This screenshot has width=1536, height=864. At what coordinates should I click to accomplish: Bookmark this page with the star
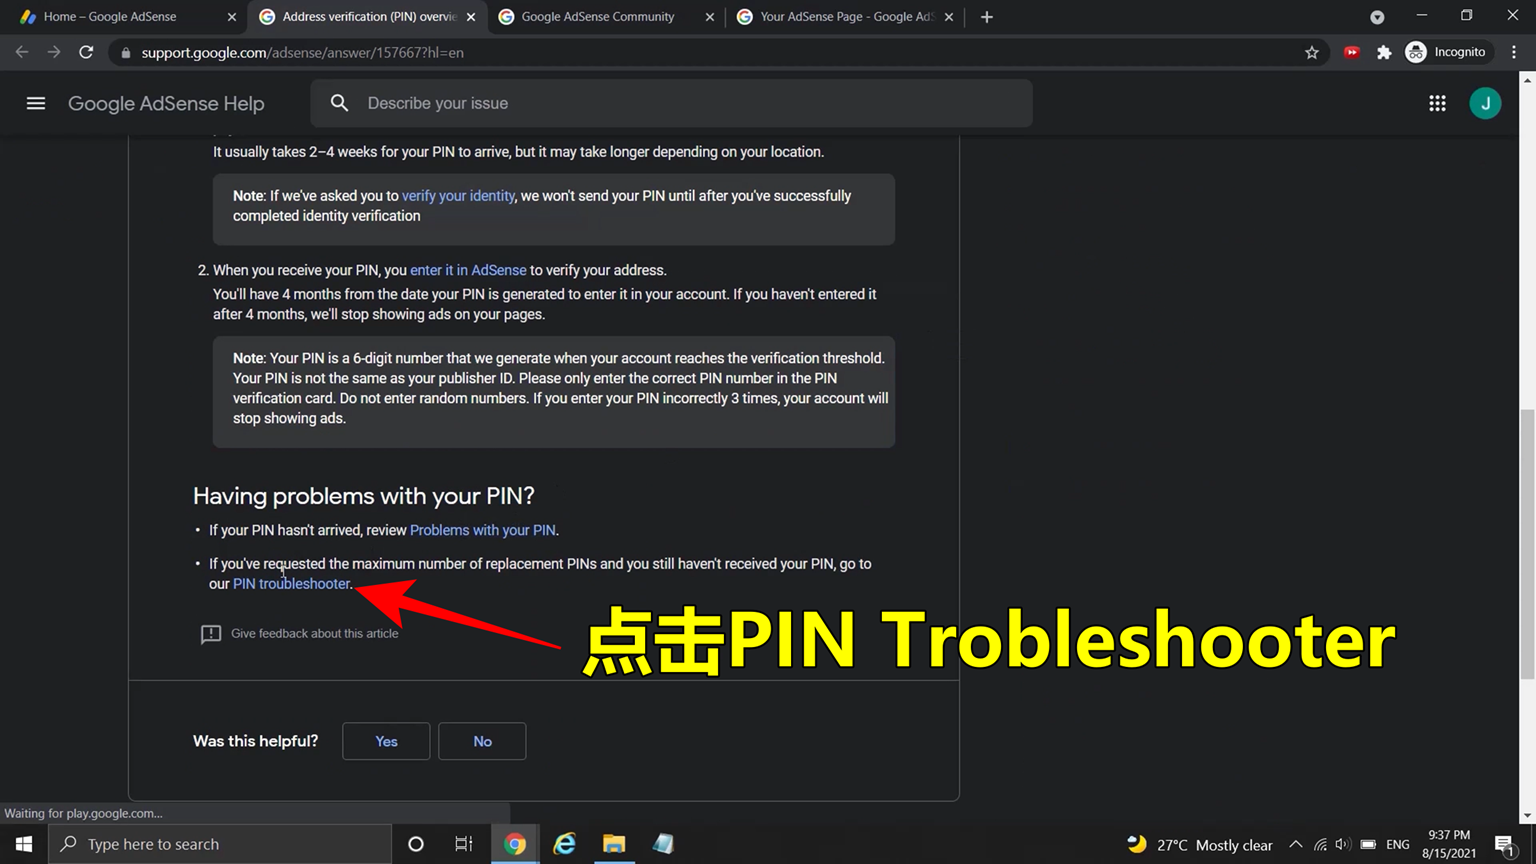point(1312,52)
